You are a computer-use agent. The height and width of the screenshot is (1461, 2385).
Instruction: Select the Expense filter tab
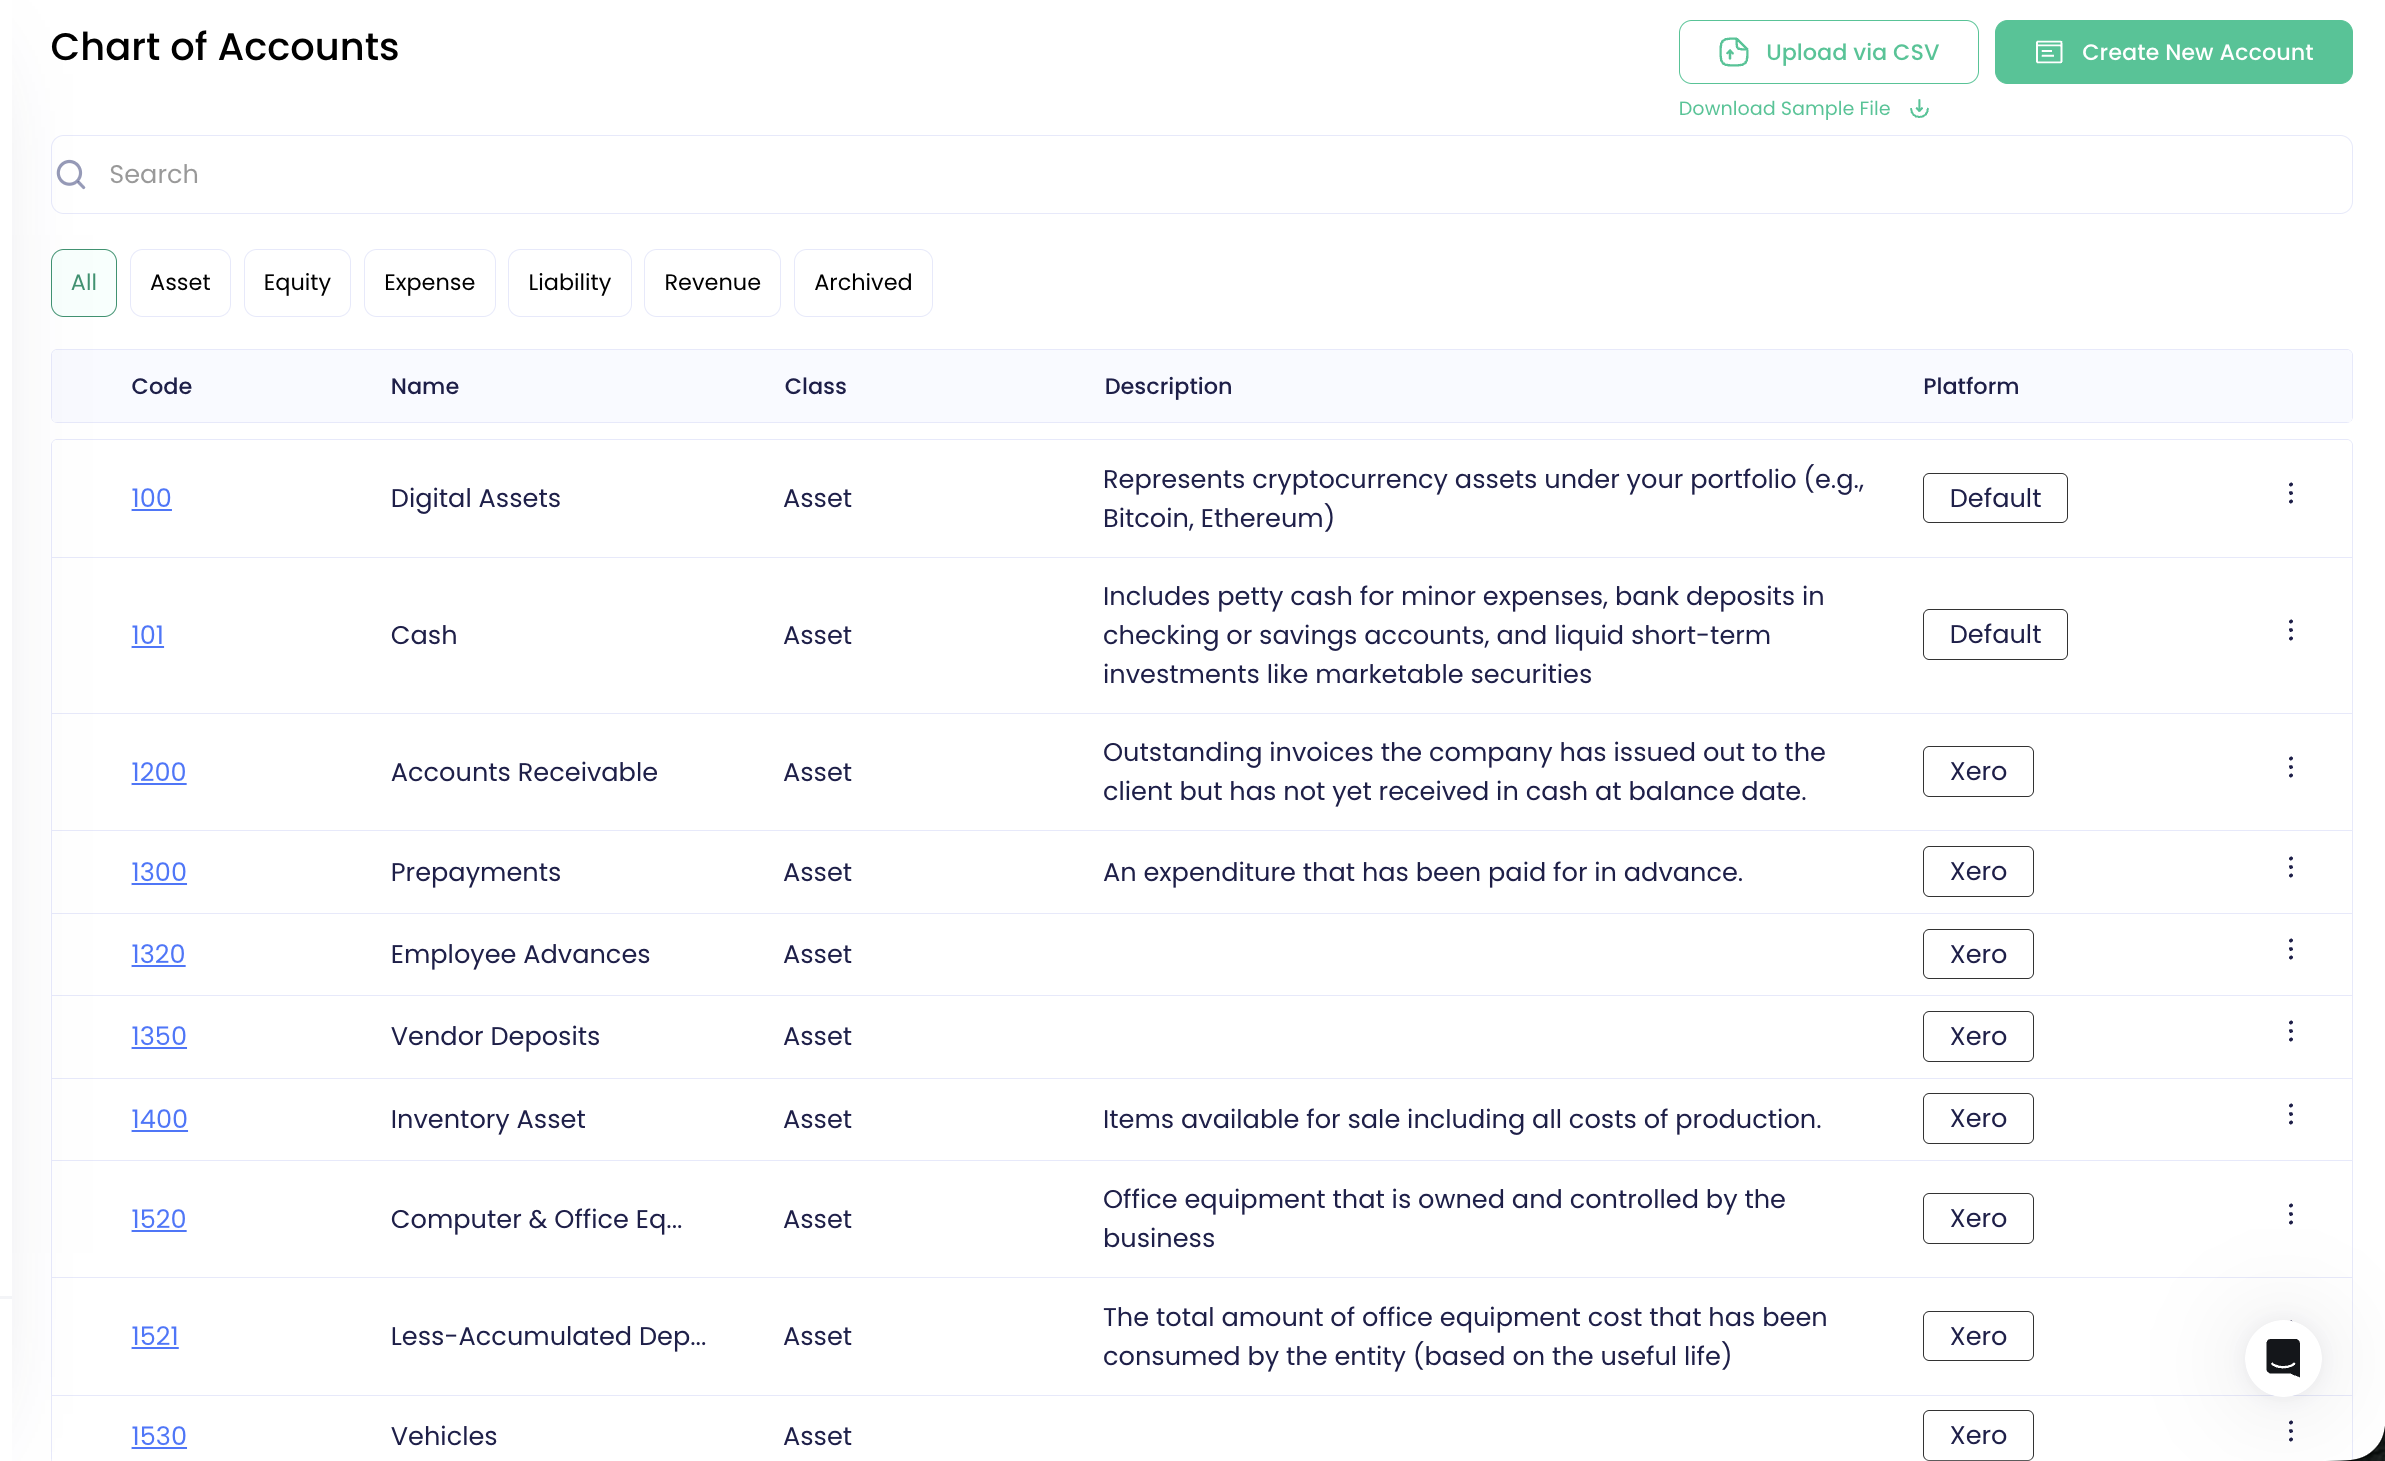click(429, 282)
